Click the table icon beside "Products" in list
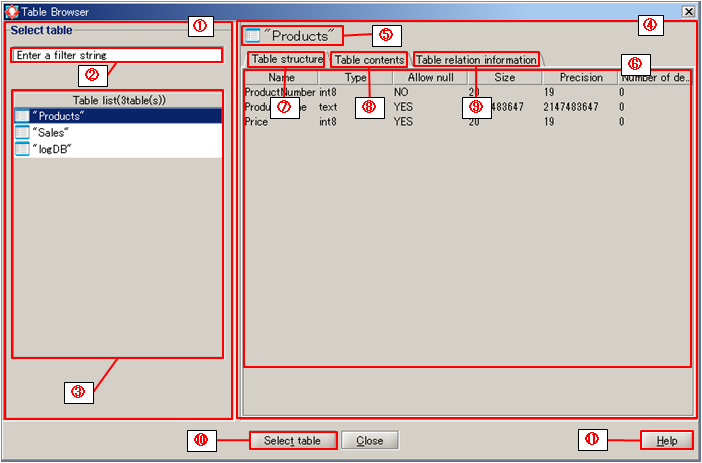 pyautogui.click(x=22, y=116)
